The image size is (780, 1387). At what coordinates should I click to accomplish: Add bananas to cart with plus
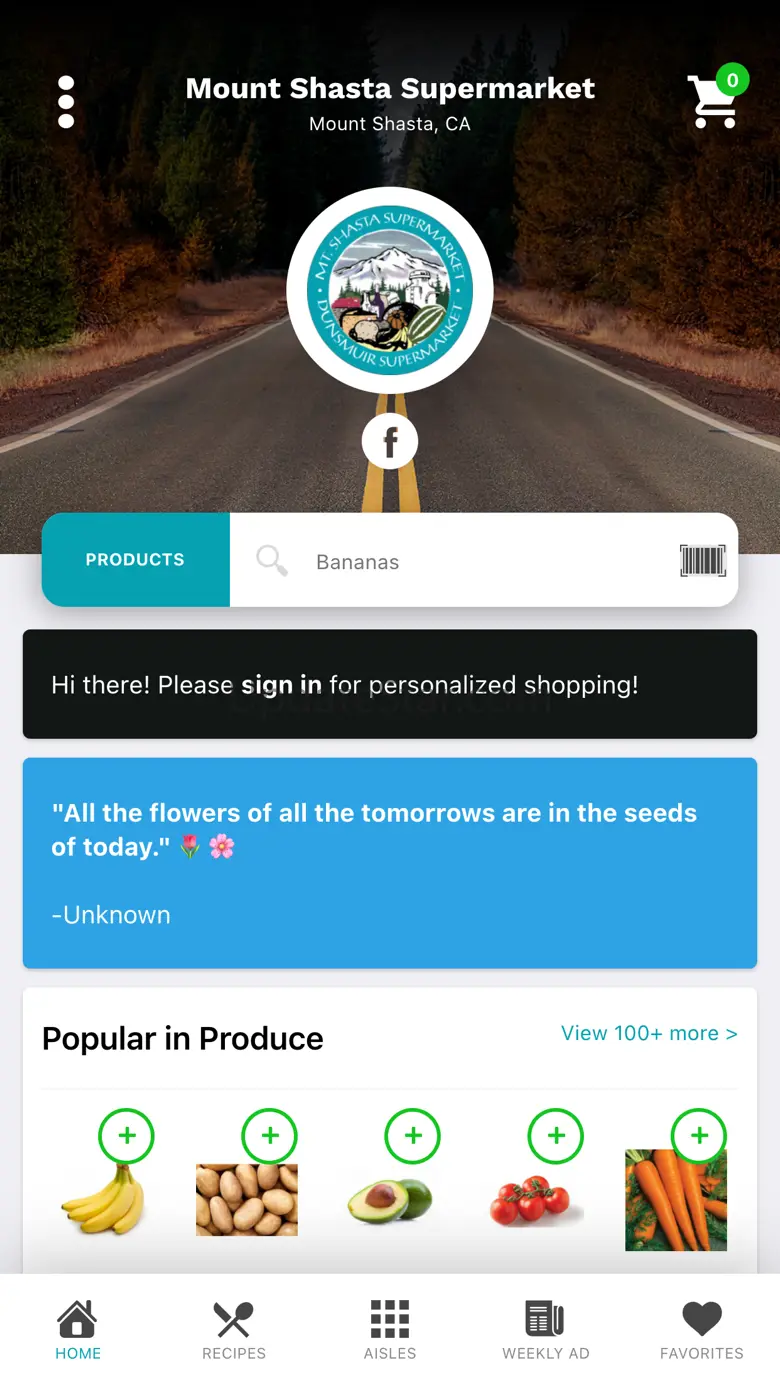[x=126, y=1136]
